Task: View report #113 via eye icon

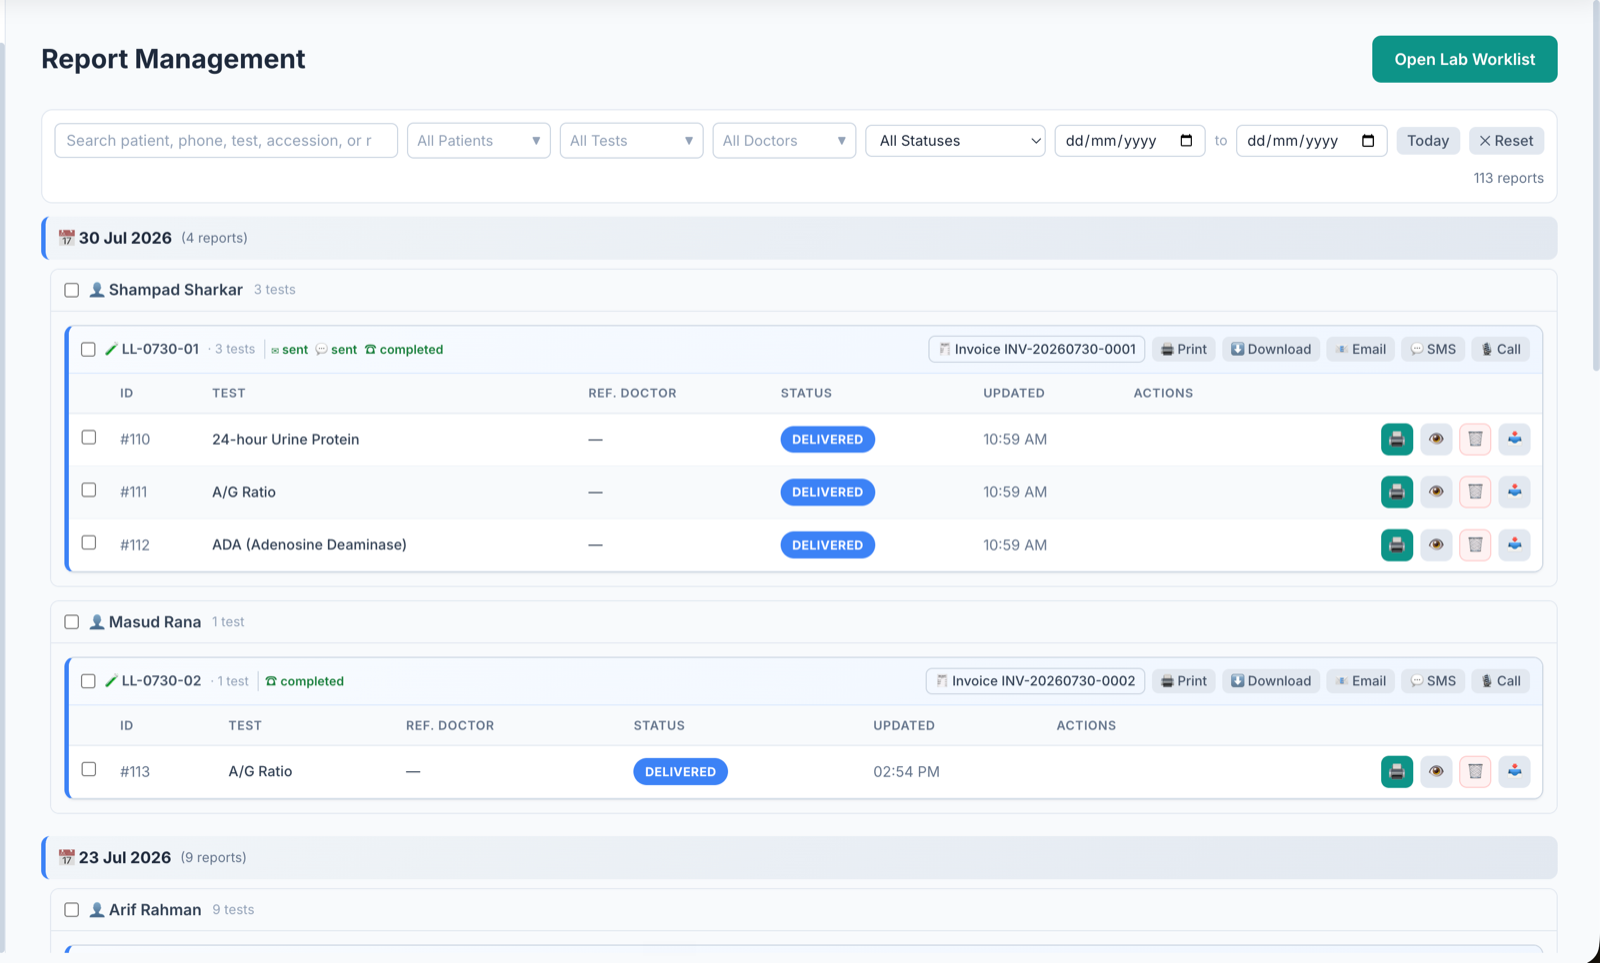Action: click(x=1436, y=771)
